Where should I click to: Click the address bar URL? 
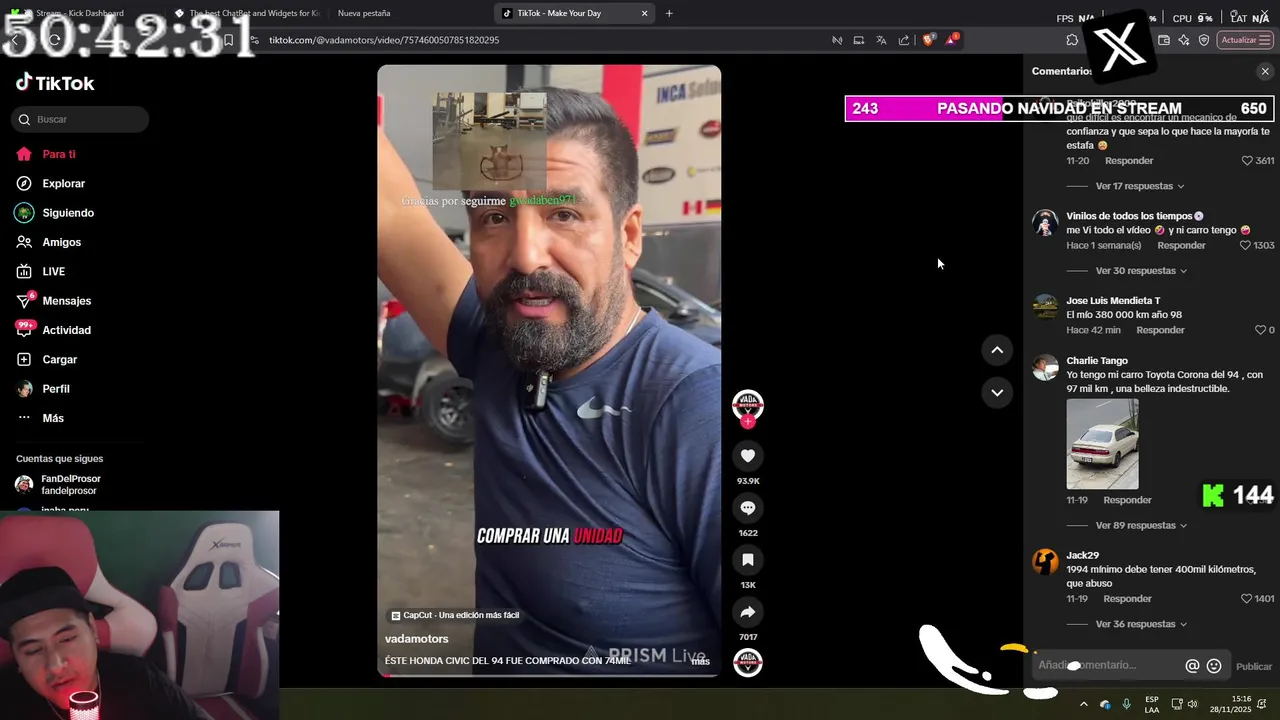[x=384, y=40]
